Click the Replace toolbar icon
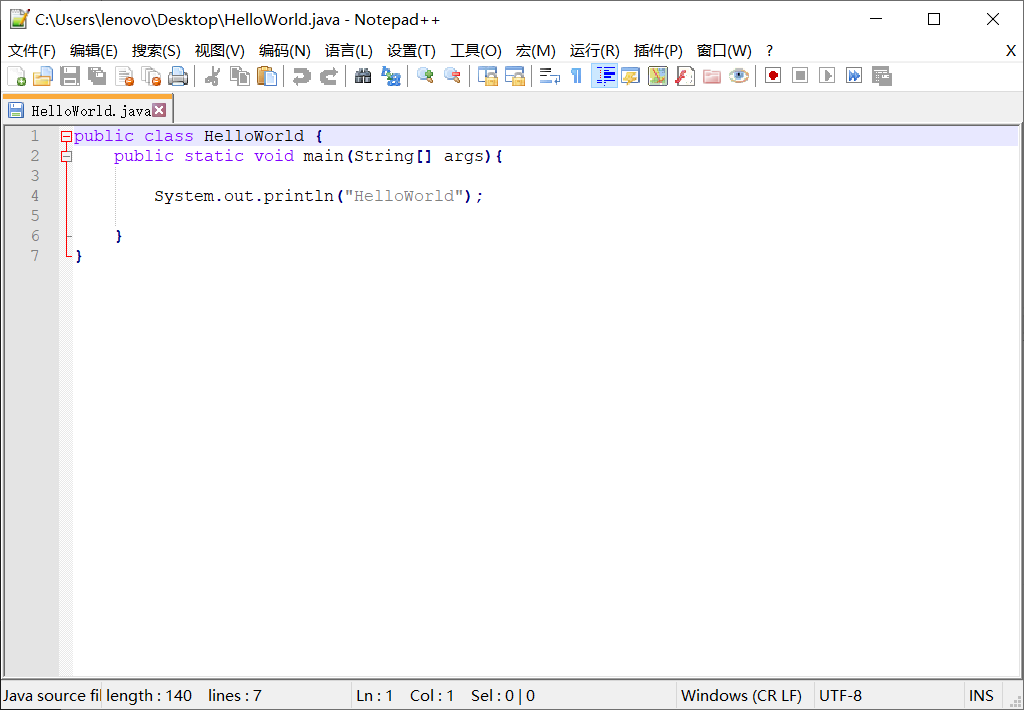 (x=390, y=76)
